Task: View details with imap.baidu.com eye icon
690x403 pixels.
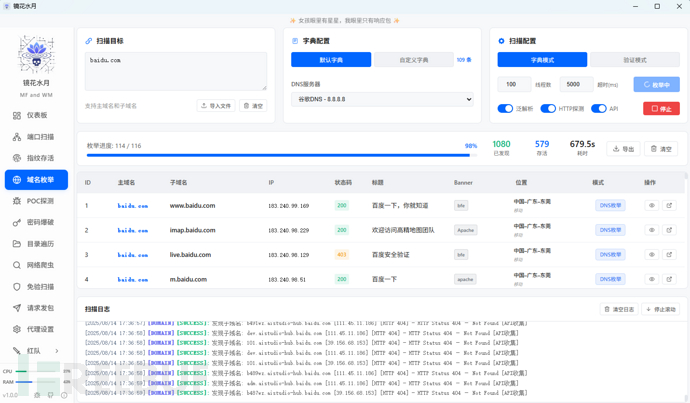Action: coord(652,230)
